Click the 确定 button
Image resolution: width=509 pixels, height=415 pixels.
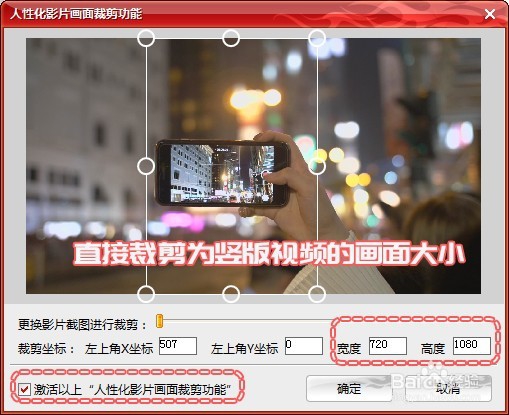tap(349, 388)
